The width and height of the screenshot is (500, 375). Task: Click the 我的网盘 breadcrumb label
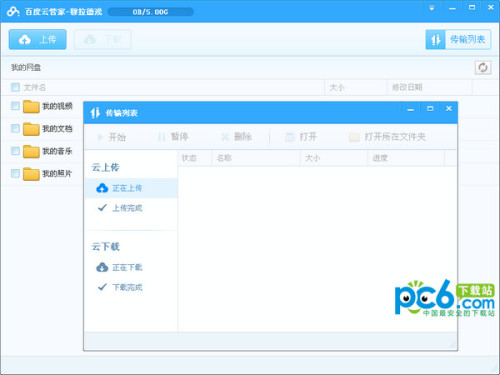click(26, 68)
